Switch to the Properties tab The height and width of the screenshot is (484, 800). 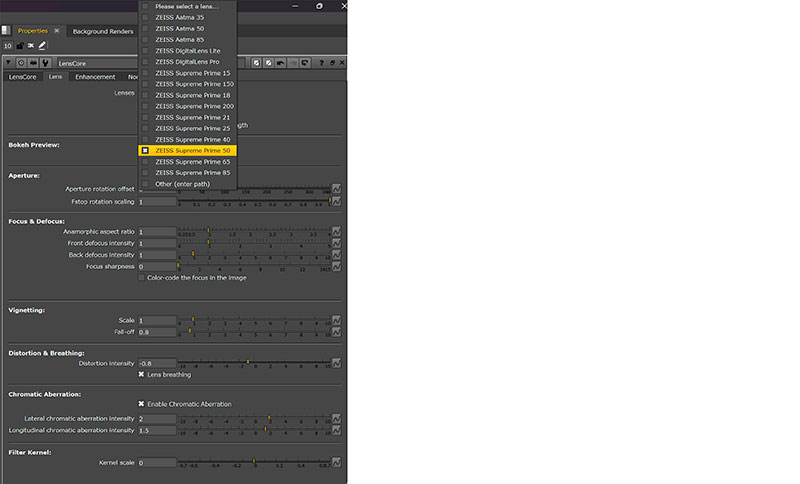tap(33, 31)
